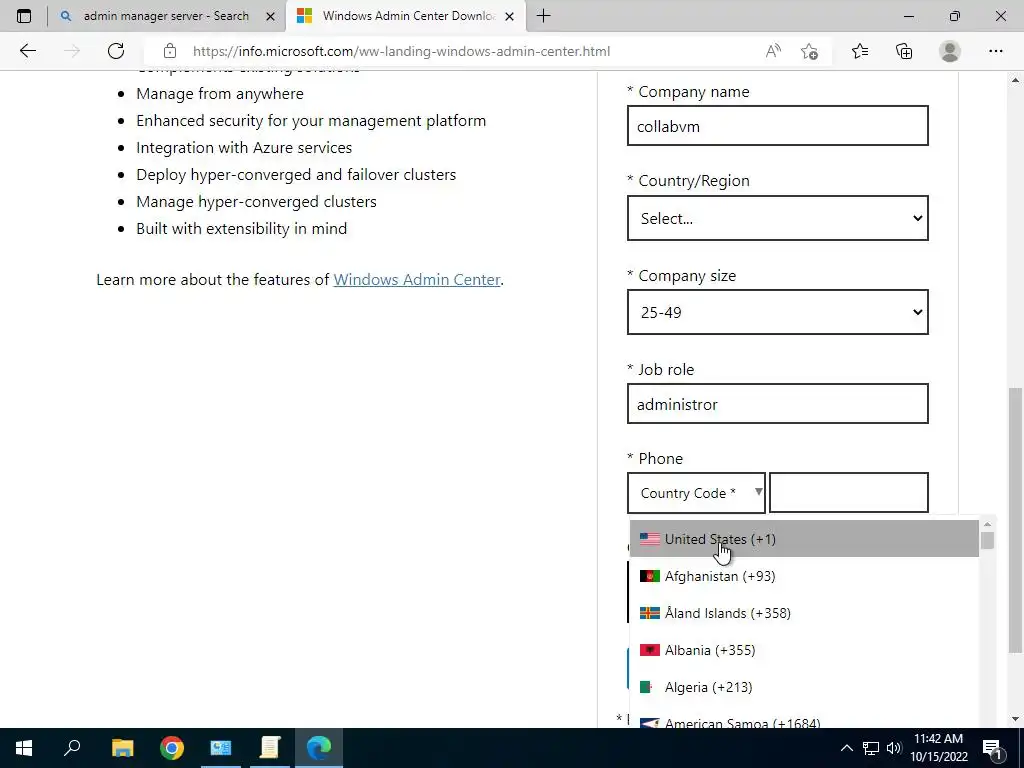Open Windows taskbar search
1024x768 pixels.
72,748
